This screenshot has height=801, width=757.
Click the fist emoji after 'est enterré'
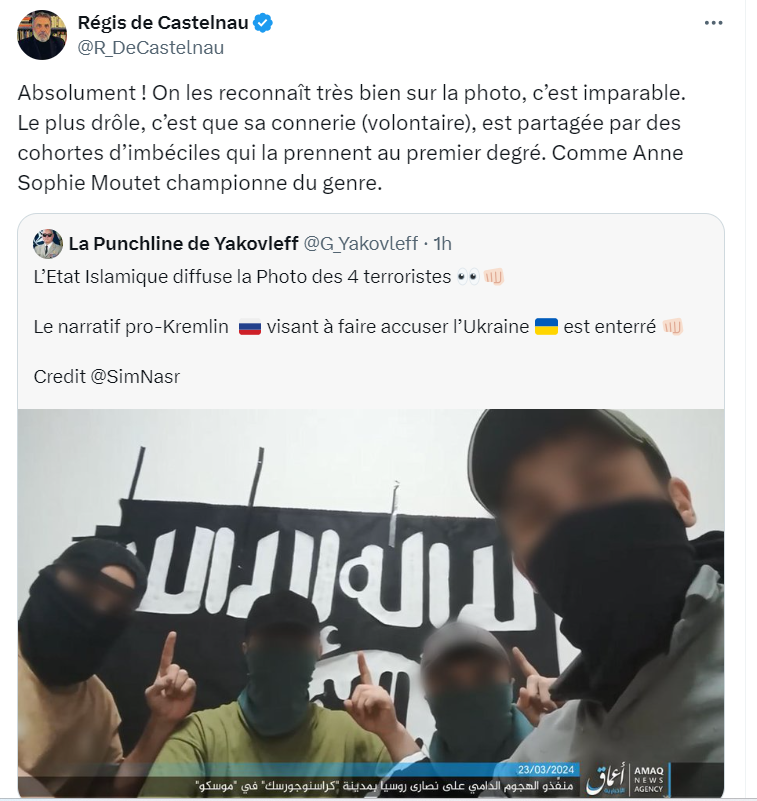[x=673, y=326]
